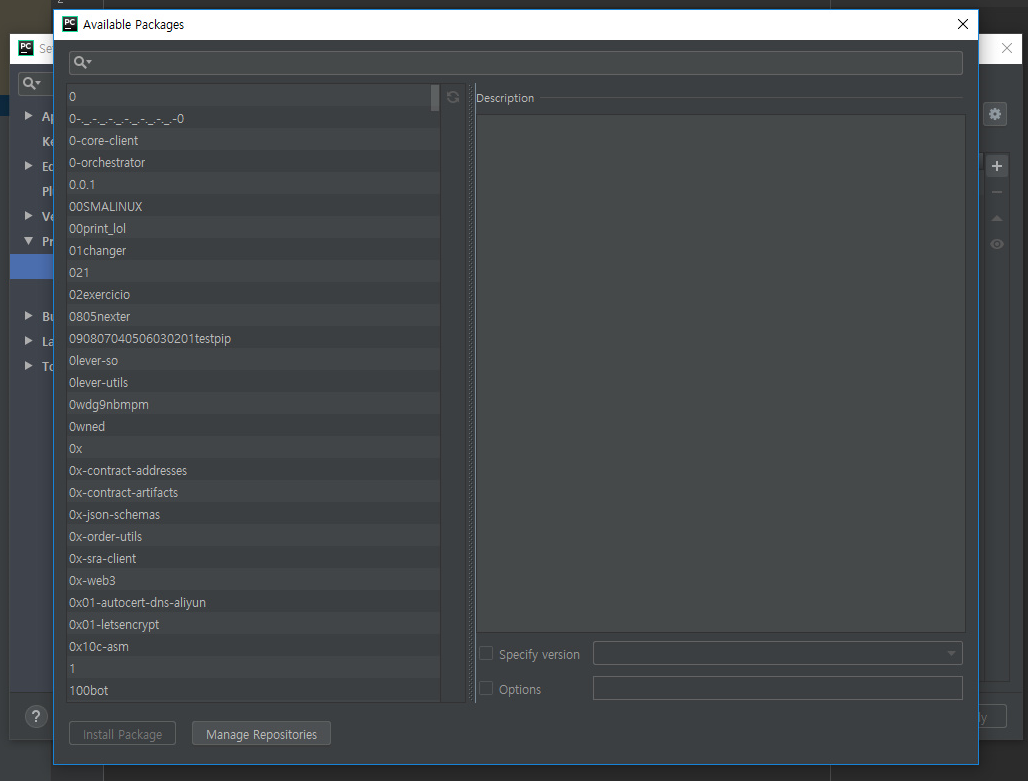
Task: Select the package named with dashes and underscores
Action: click(253, 119)
